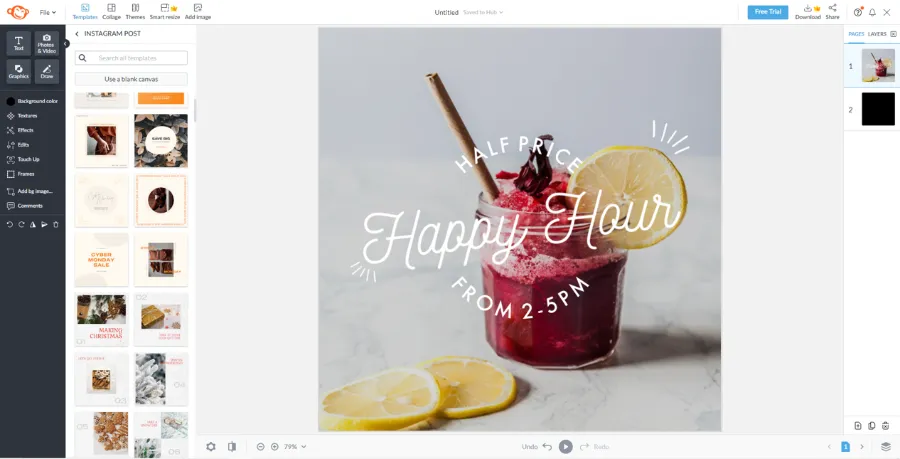Select page 1 thumbnail
The image size is (900, 459).
click(x=878, y=65)
